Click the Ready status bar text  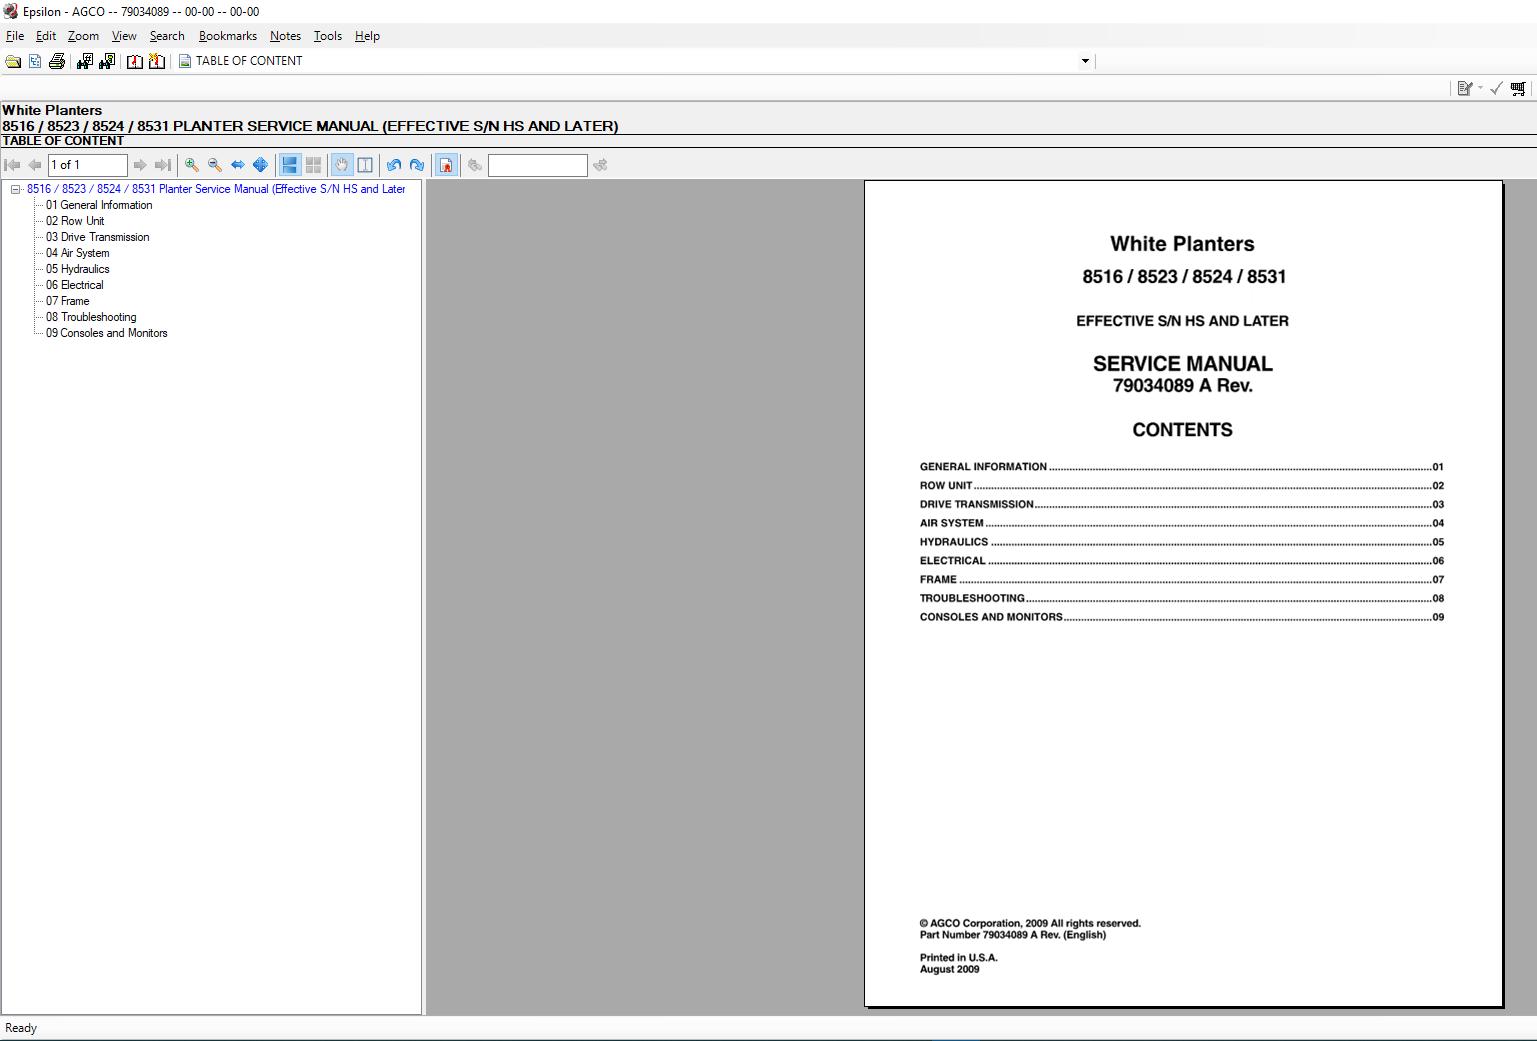coord(21,1028)
